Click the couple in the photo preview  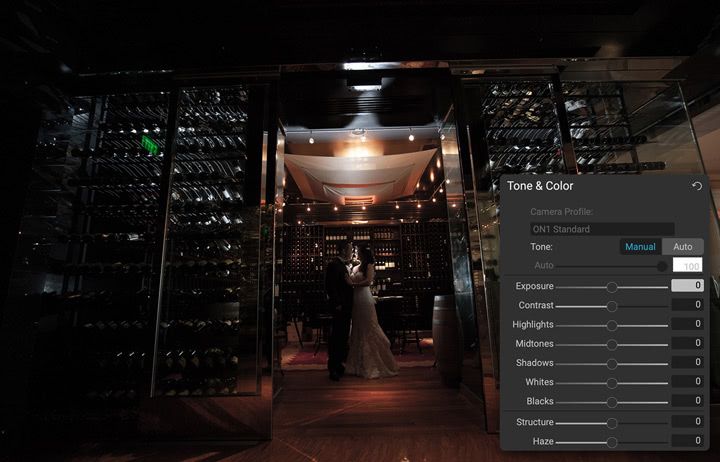tap(360, 311)
